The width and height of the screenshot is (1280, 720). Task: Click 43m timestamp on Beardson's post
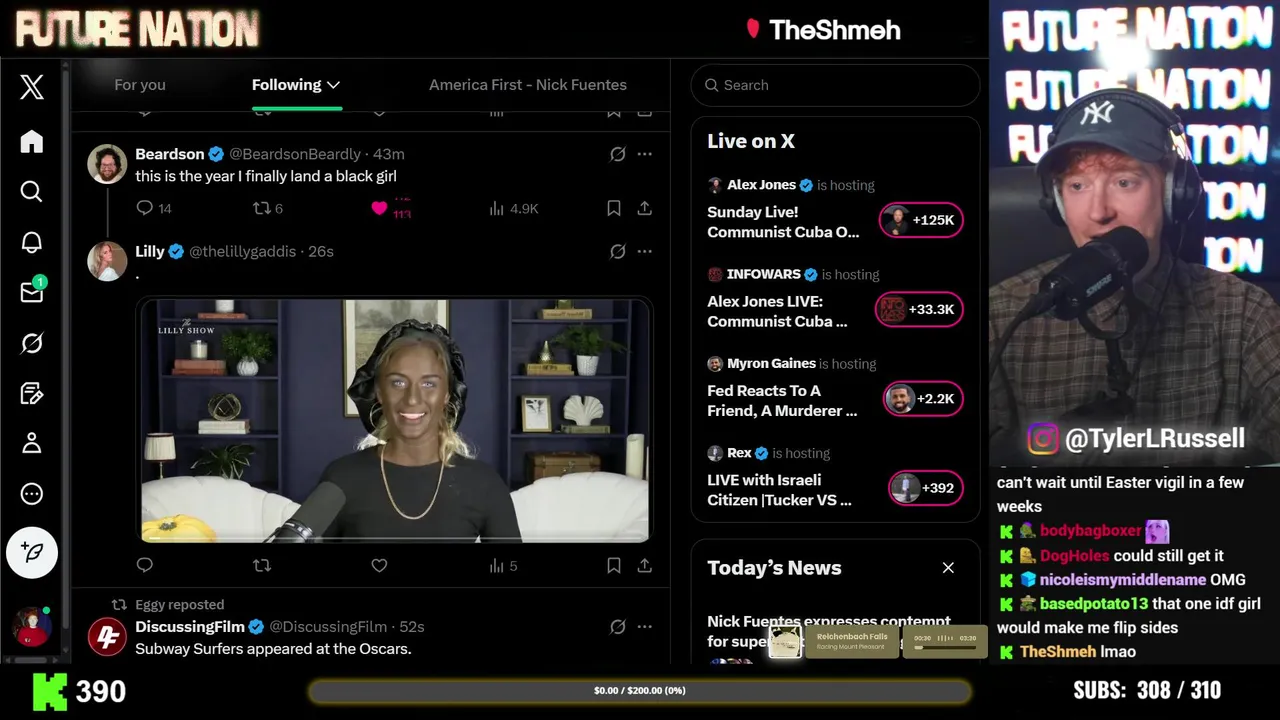coord(389,154)
